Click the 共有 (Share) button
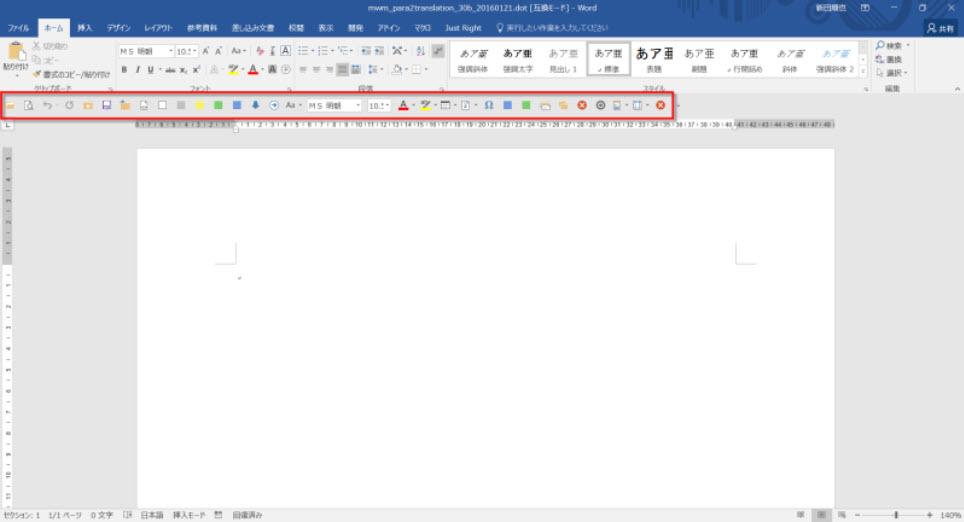This screenshot has height=522, width=964. [938, 28]
